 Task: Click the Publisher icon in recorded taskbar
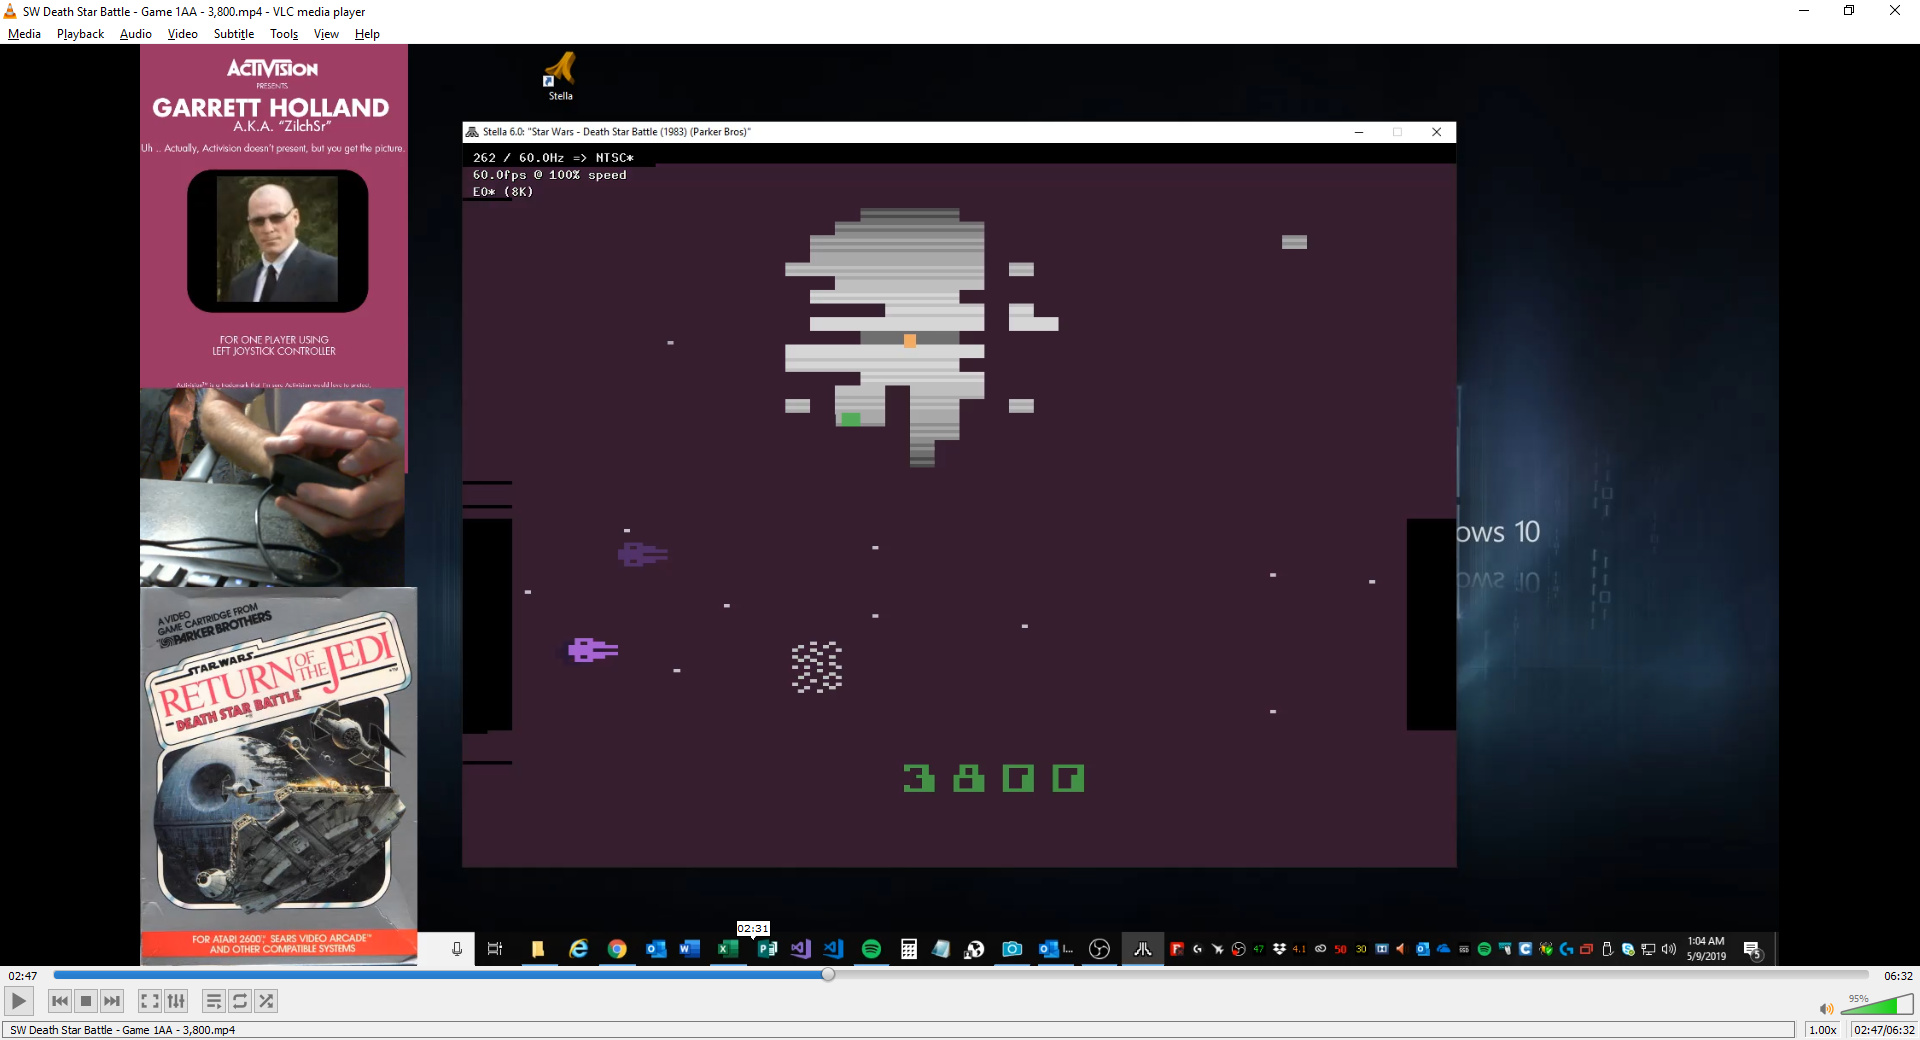[767, 949]
